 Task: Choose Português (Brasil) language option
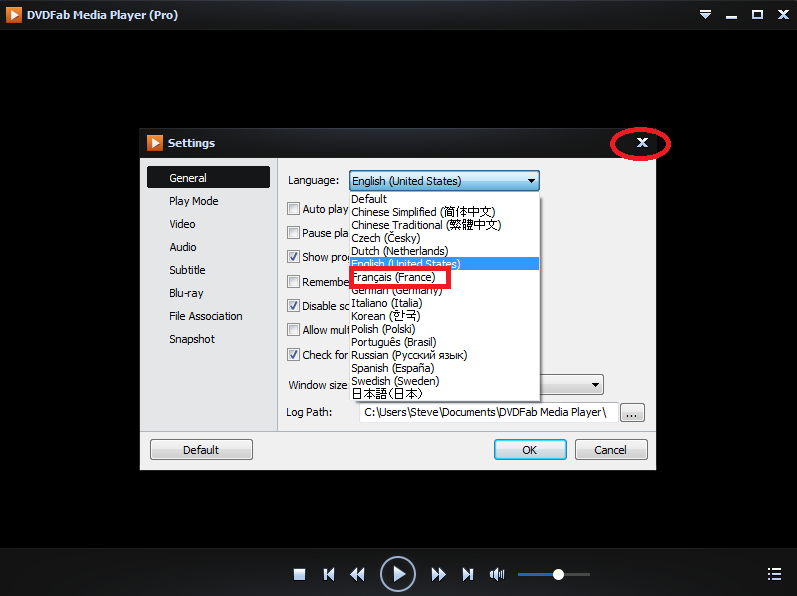[444, 342]
